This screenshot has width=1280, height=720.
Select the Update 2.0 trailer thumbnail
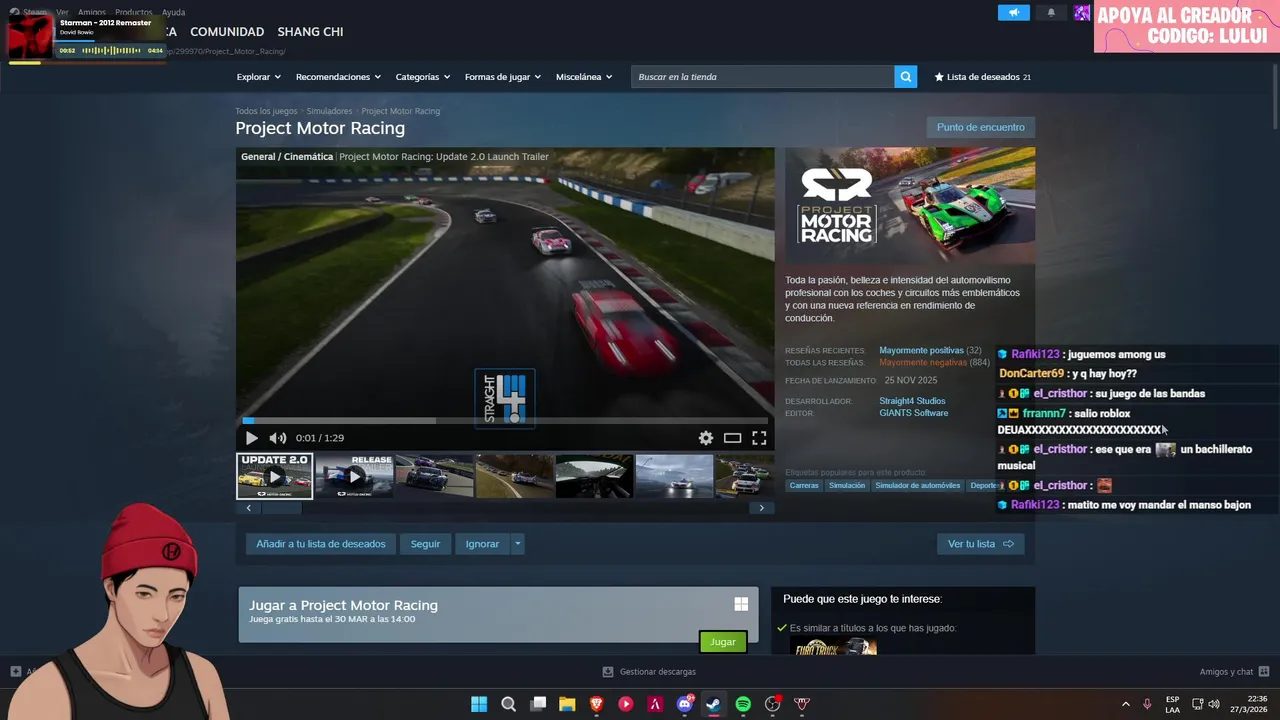tap(274, 476)
